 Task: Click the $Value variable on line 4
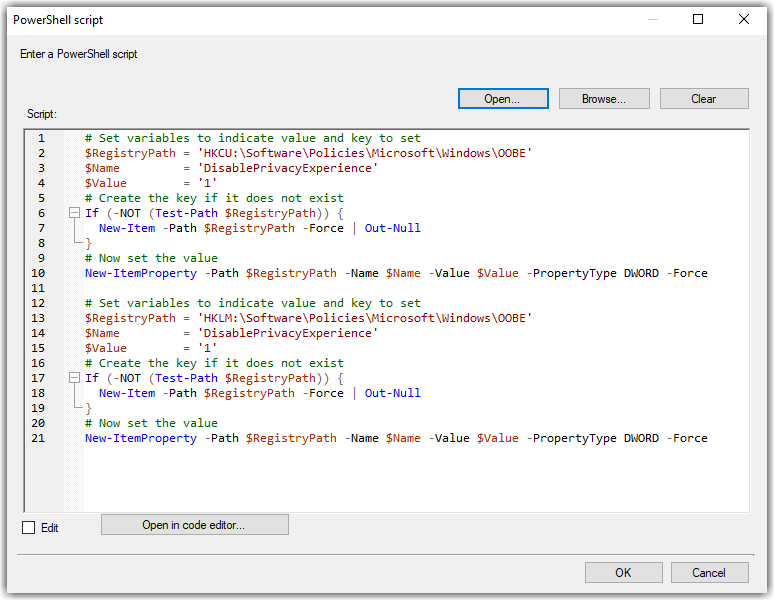coord(106,183)
